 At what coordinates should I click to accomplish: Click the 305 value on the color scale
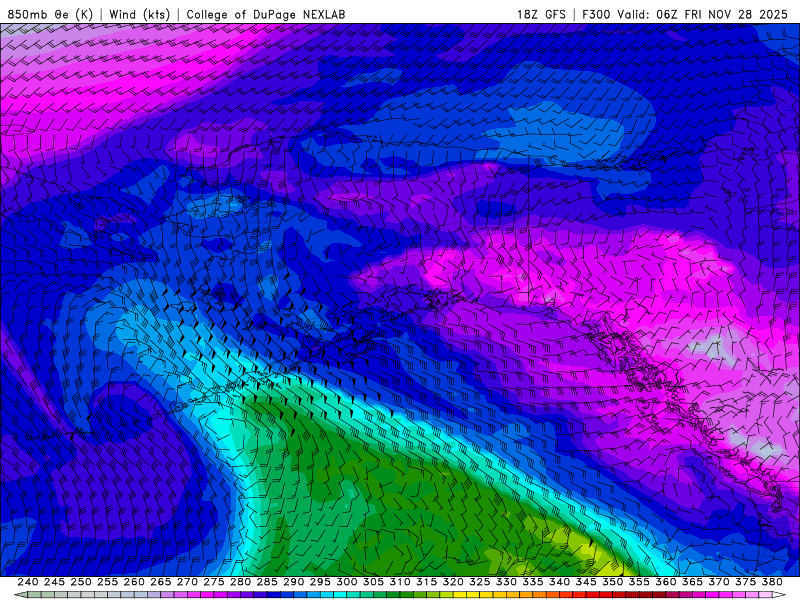coord(373,582)
